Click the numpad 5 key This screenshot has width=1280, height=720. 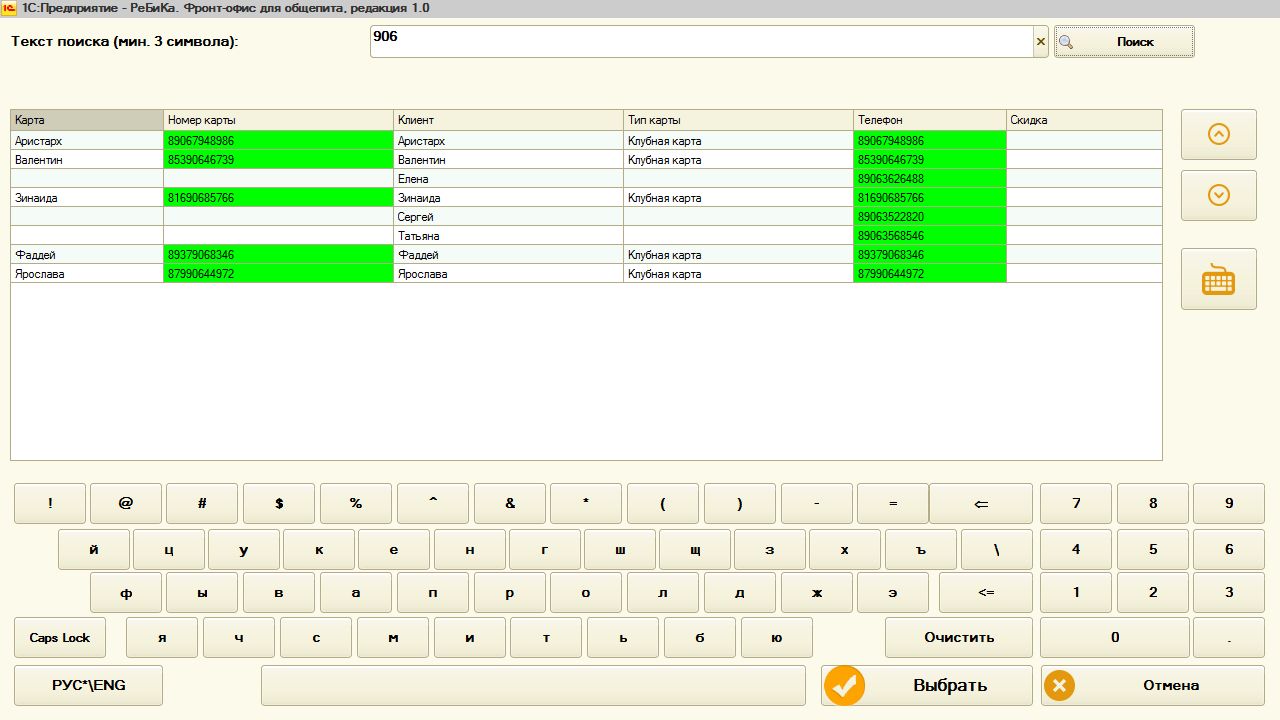[x=1153, y=549]
